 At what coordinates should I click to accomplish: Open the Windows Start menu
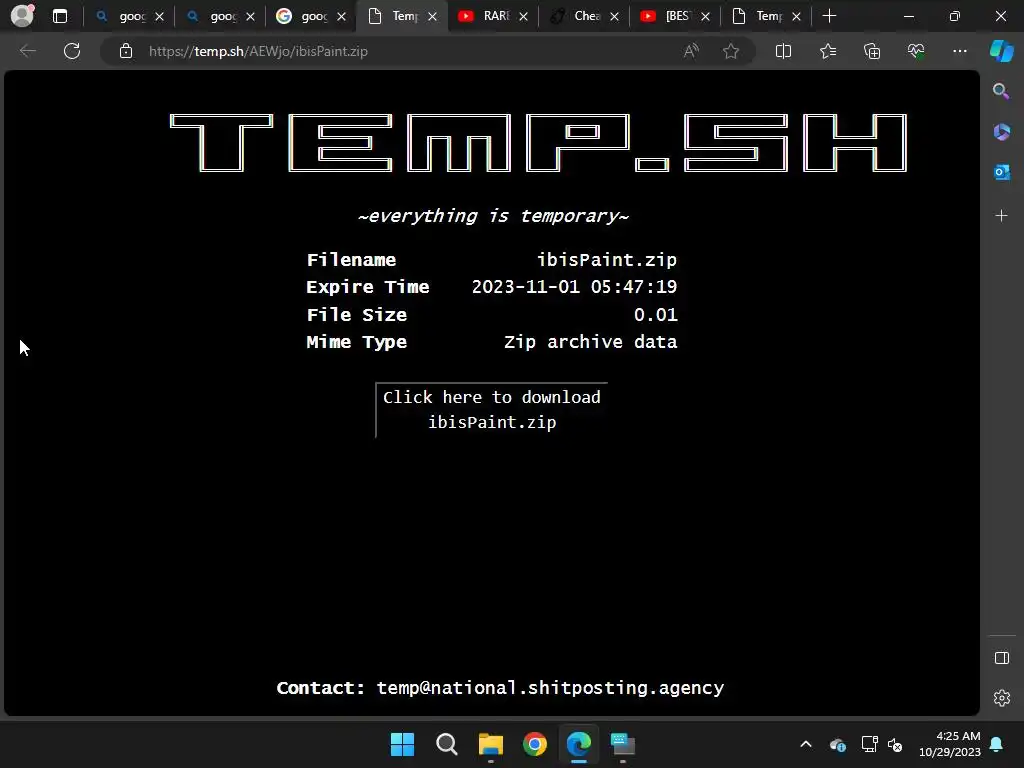pos(402,744)
